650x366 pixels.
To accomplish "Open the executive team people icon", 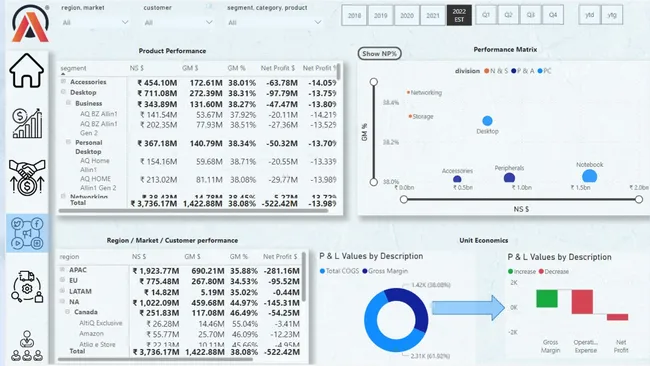I will click(x=27, y=346).
